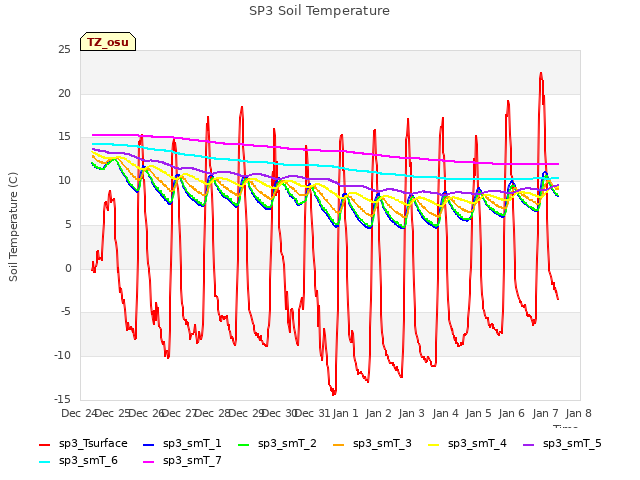Click the purple sp3_smT_5 color swatch
The width and height of the screenshot is (640, 480).
point(529,444)
